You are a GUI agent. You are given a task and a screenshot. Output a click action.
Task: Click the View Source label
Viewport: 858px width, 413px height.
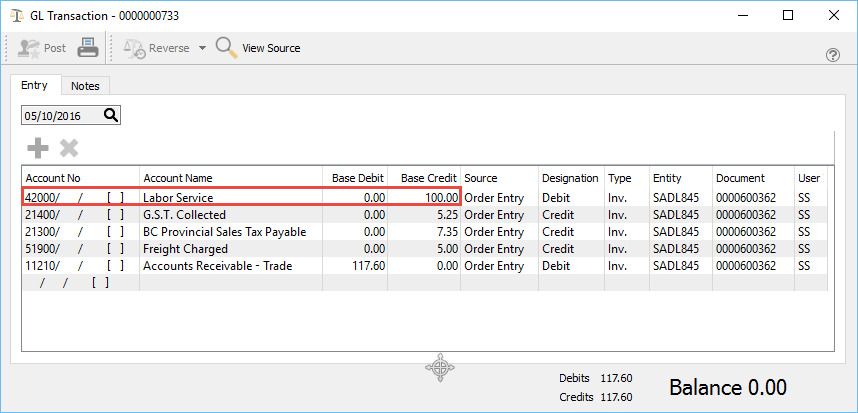(x=271, y=48)
